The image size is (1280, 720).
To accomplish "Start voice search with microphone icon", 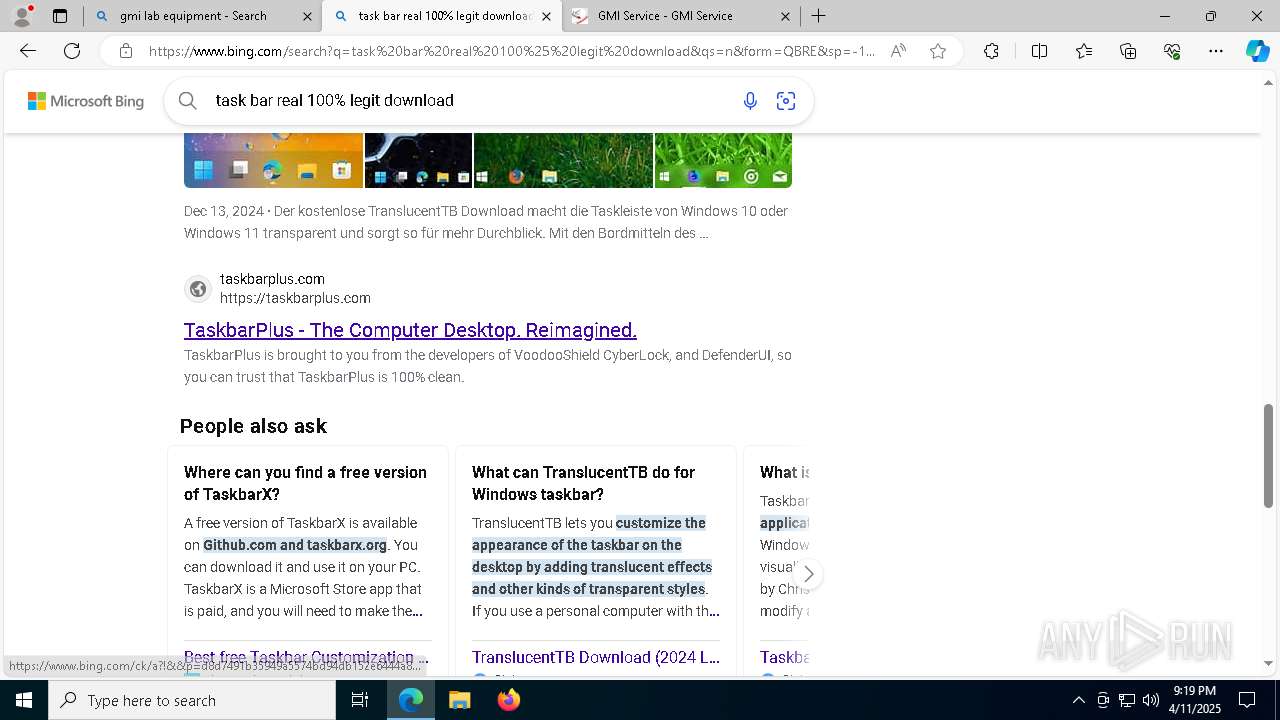I will click(x=750, y=100).
